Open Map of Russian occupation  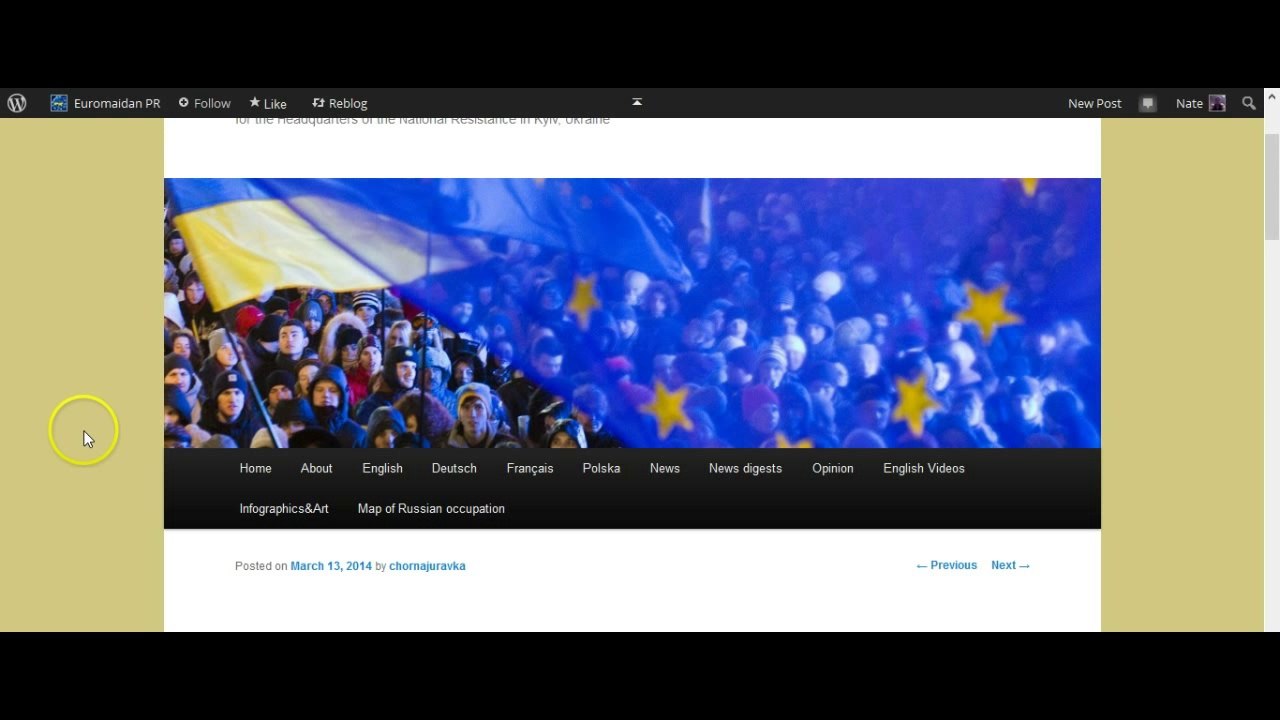point(431,508)
